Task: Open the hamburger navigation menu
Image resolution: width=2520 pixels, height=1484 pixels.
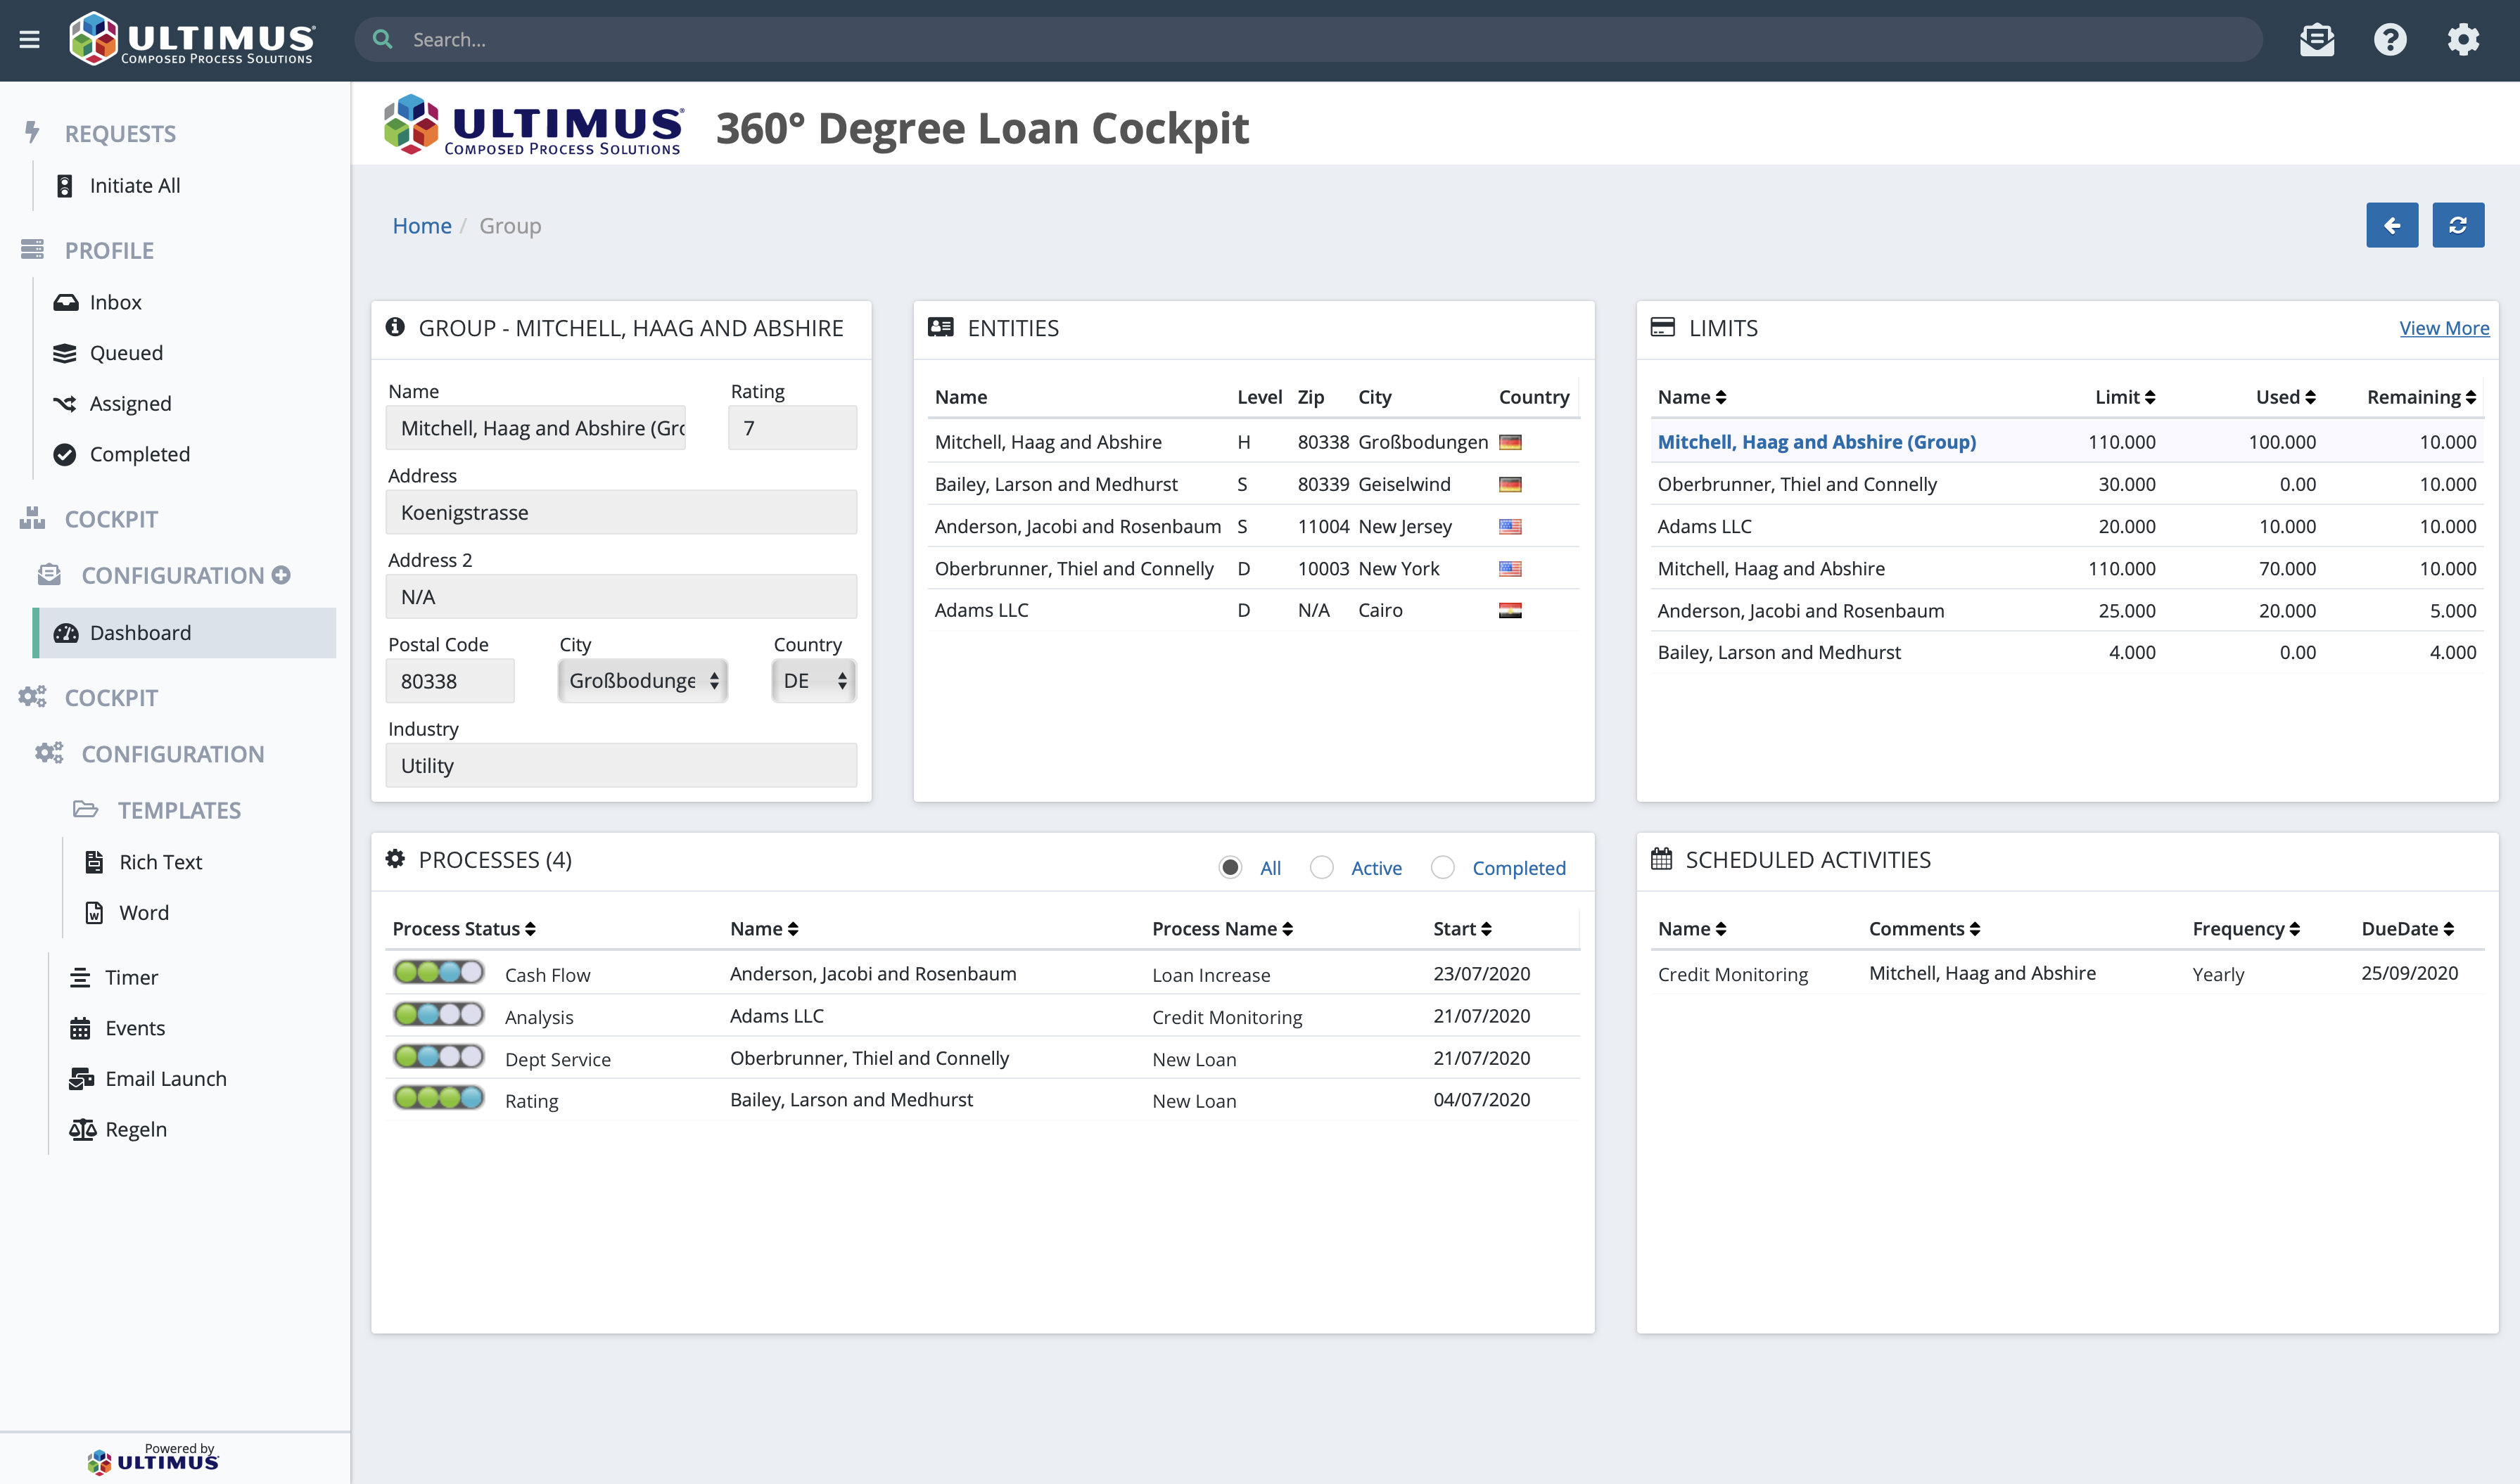Action: click(30, 39)
